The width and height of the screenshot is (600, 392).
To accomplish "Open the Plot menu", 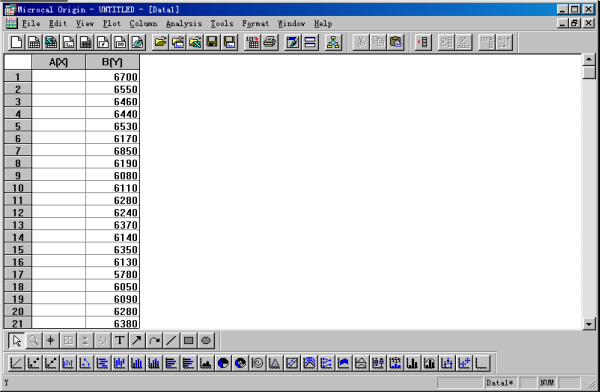I will tap(112, 24).
